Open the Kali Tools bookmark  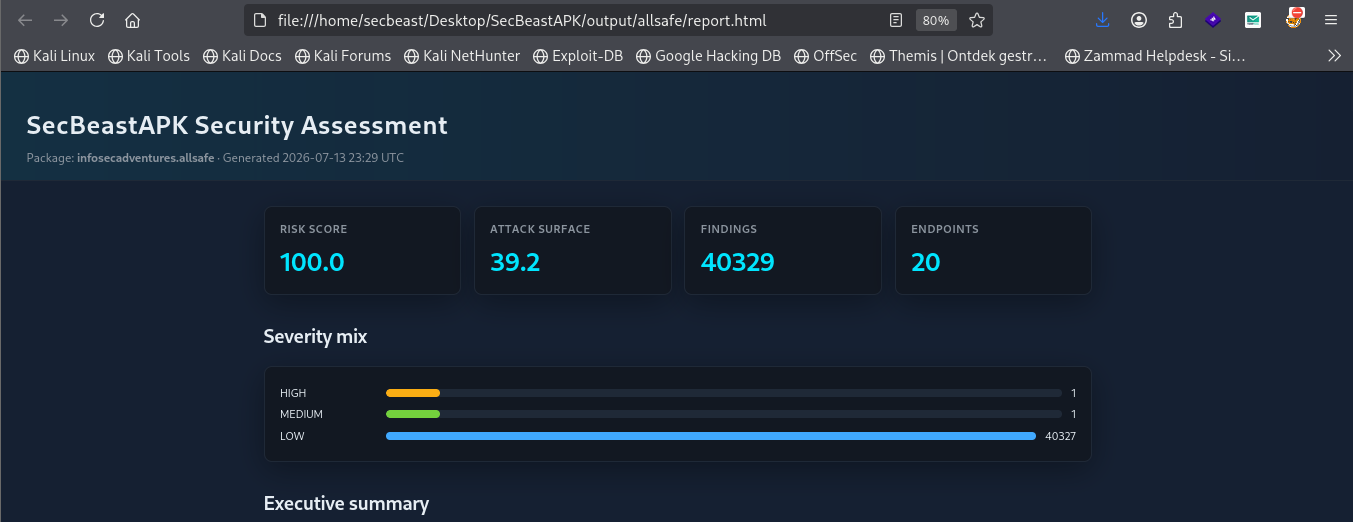(x=148, y=56)
